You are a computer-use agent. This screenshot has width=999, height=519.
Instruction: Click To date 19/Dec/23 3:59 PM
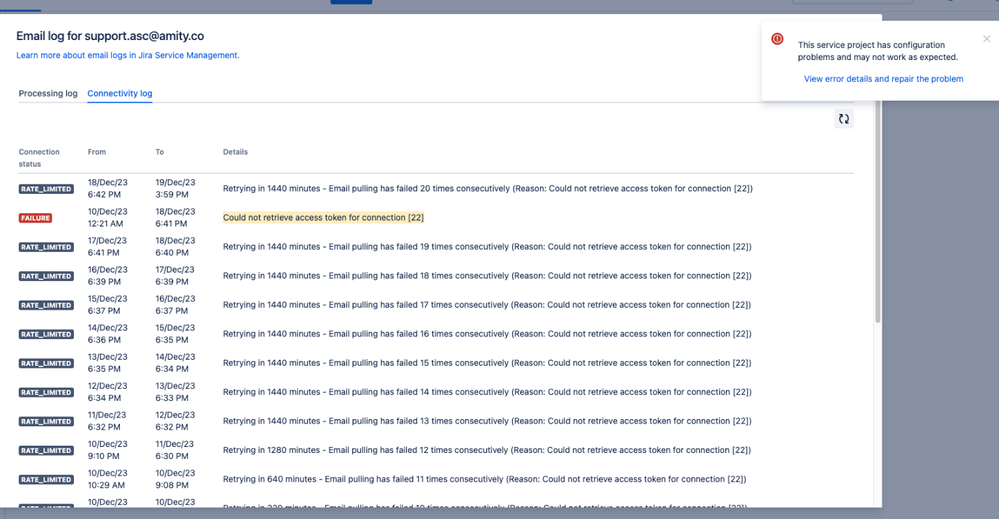point(175,188)
